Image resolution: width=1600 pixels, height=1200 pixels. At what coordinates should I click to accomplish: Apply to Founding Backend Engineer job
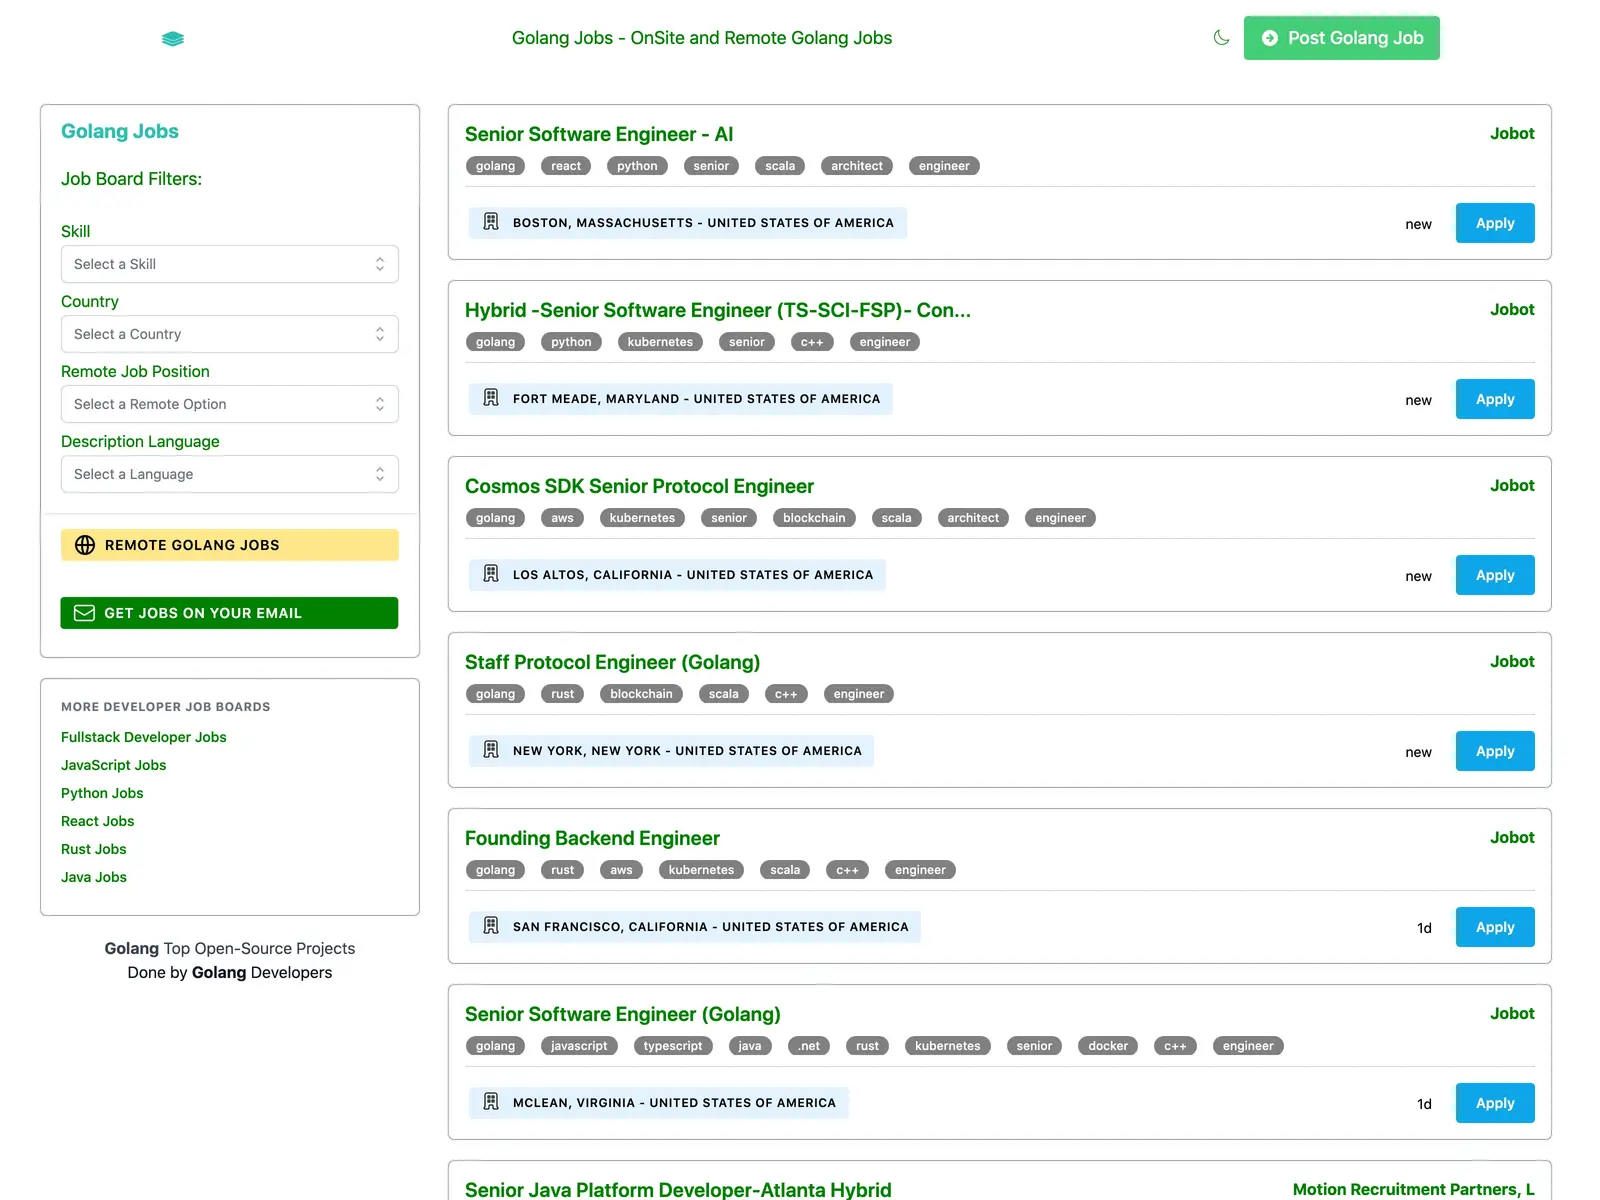point(1495,927)
